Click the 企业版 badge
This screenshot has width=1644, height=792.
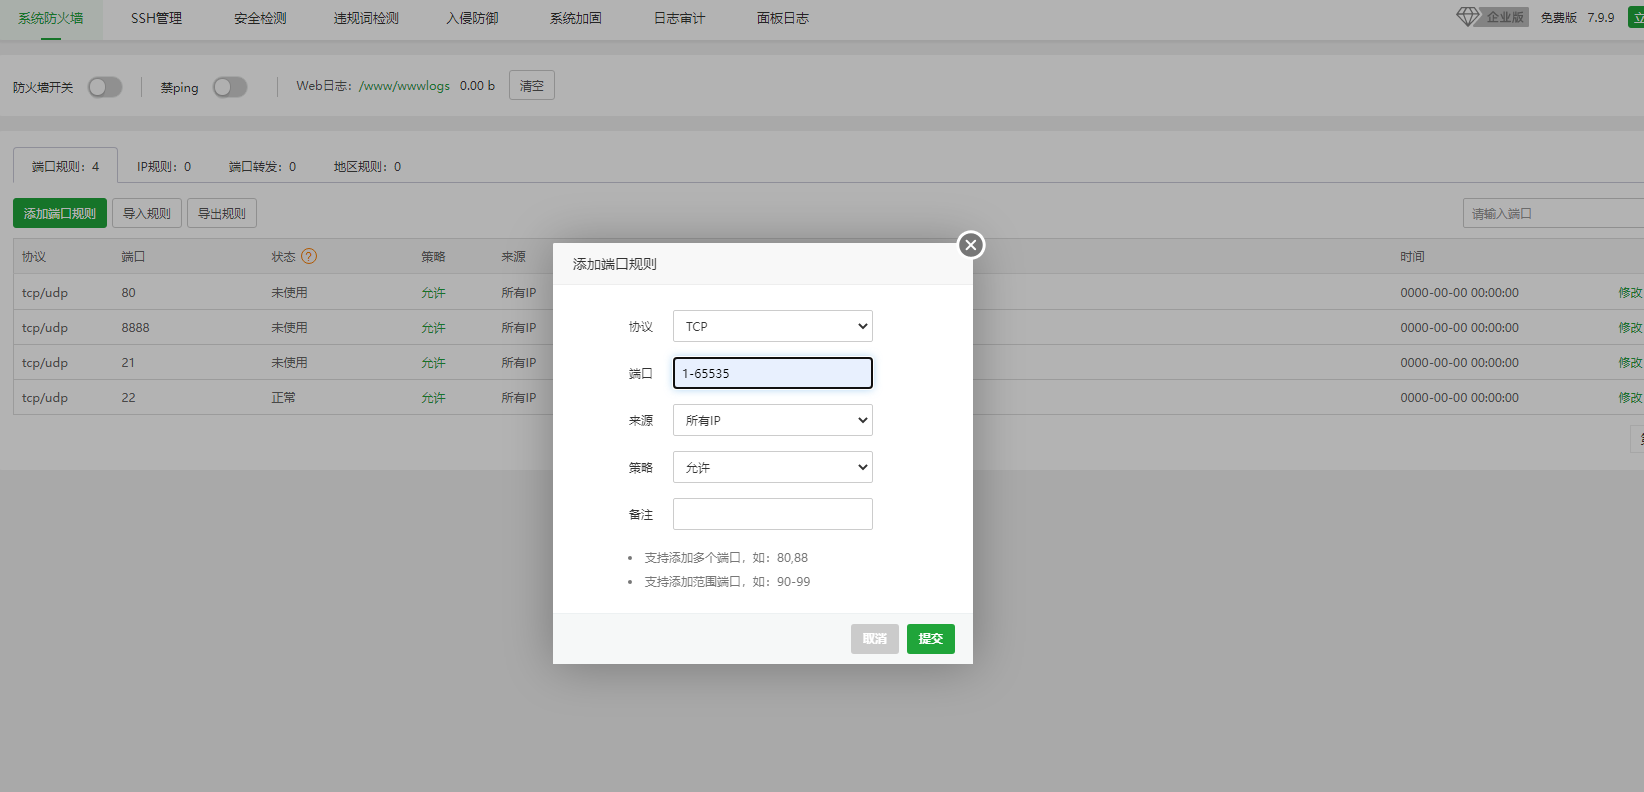[x=1505, y=17]
